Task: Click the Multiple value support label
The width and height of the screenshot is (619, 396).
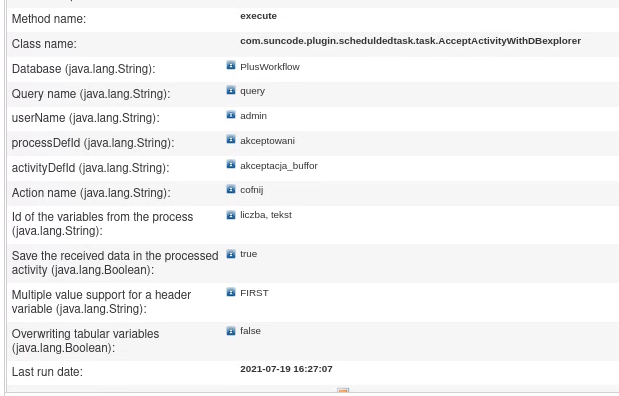Action: coord(101,302)
